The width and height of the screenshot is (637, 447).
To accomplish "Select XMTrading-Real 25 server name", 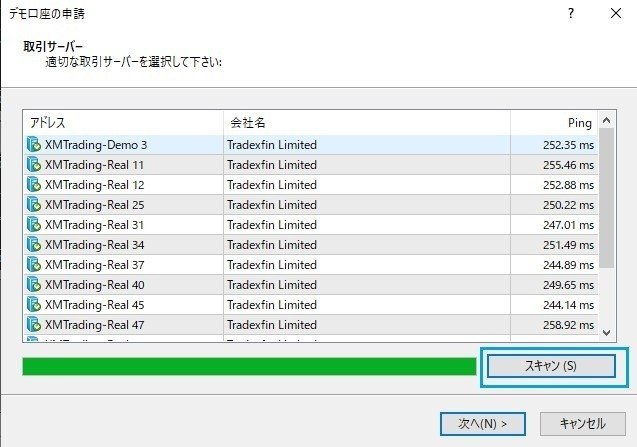I will 94,204.
